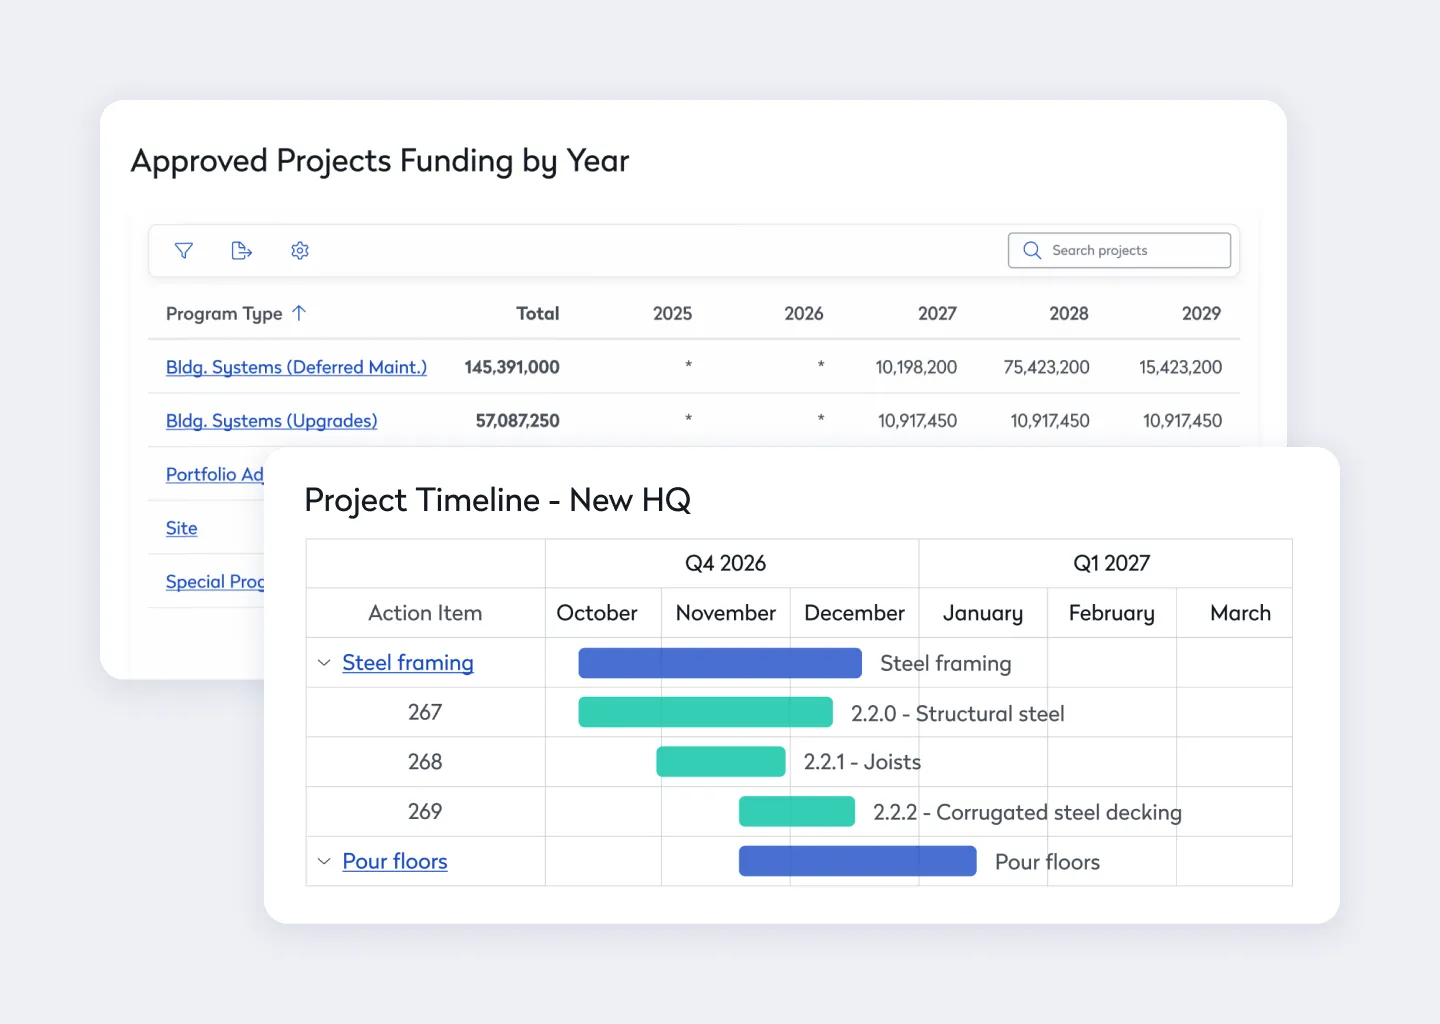The width and height of the screenshot is (1440, 1024).
Task: Select the teal 2.2.0 Structural steel bar
Action: pos(705,712)
